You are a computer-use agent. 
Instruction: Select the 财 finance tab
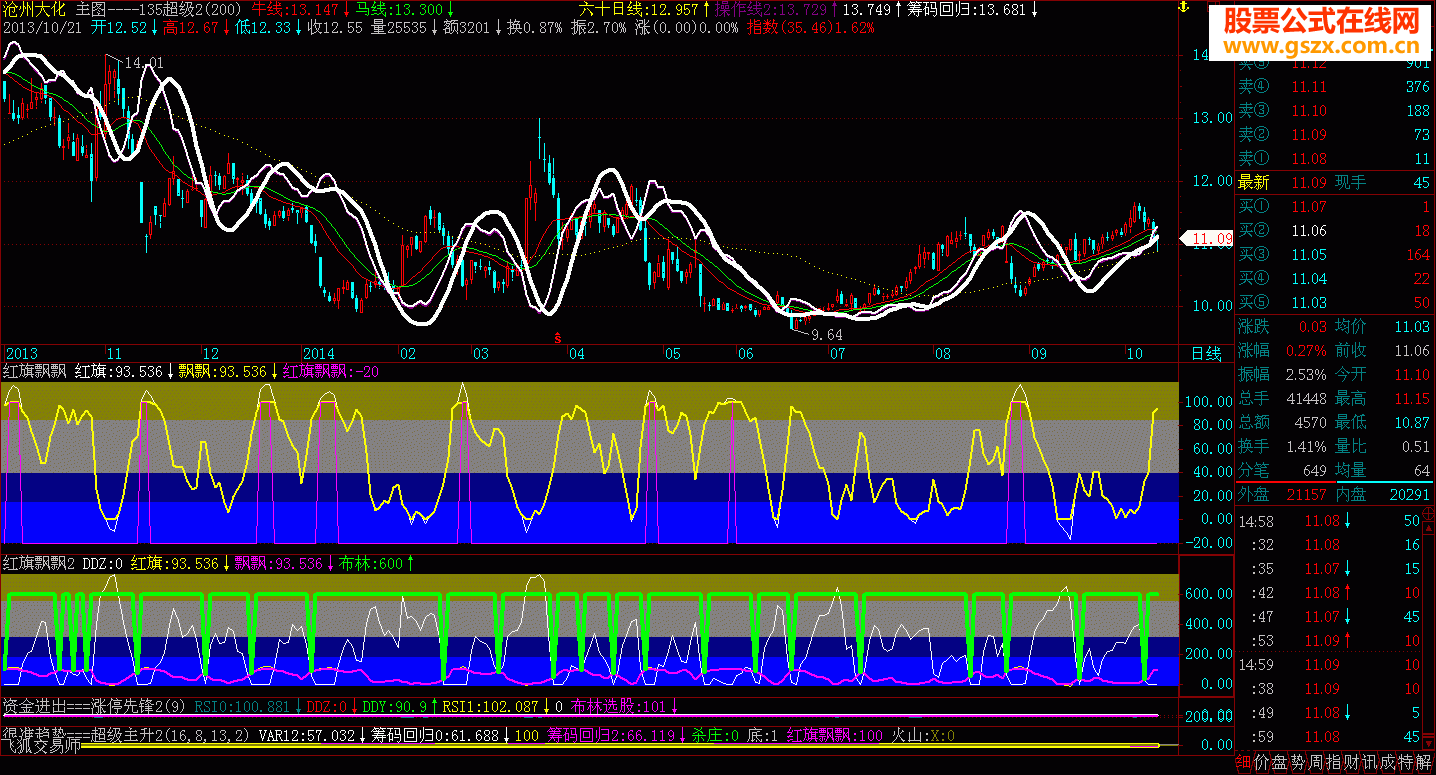[1351, 762]
